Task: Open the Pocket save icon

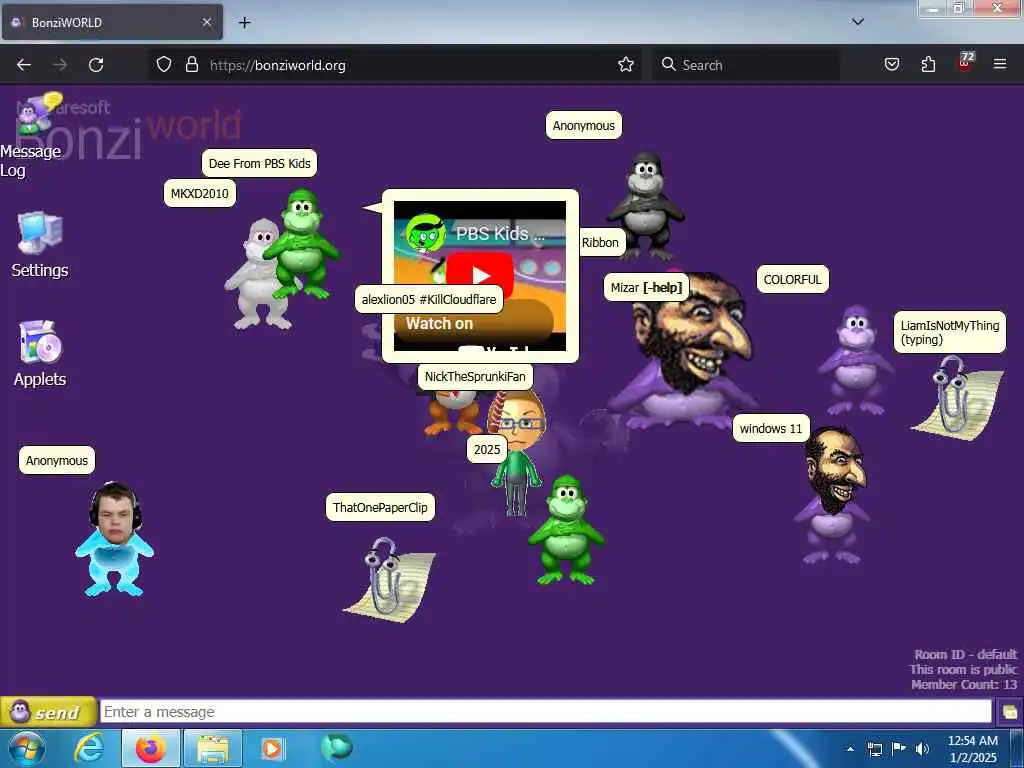Action: 891,65
